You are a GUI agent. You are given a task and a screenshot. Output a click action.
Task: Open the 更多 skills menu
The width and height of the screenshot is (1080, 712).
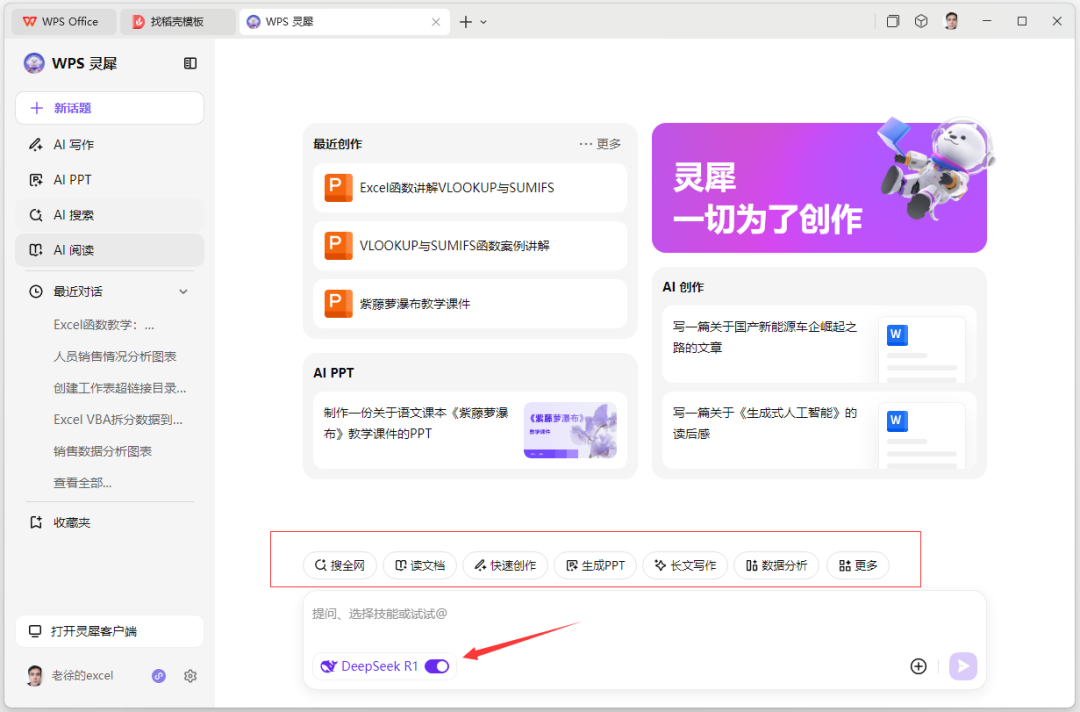point(858,565)
